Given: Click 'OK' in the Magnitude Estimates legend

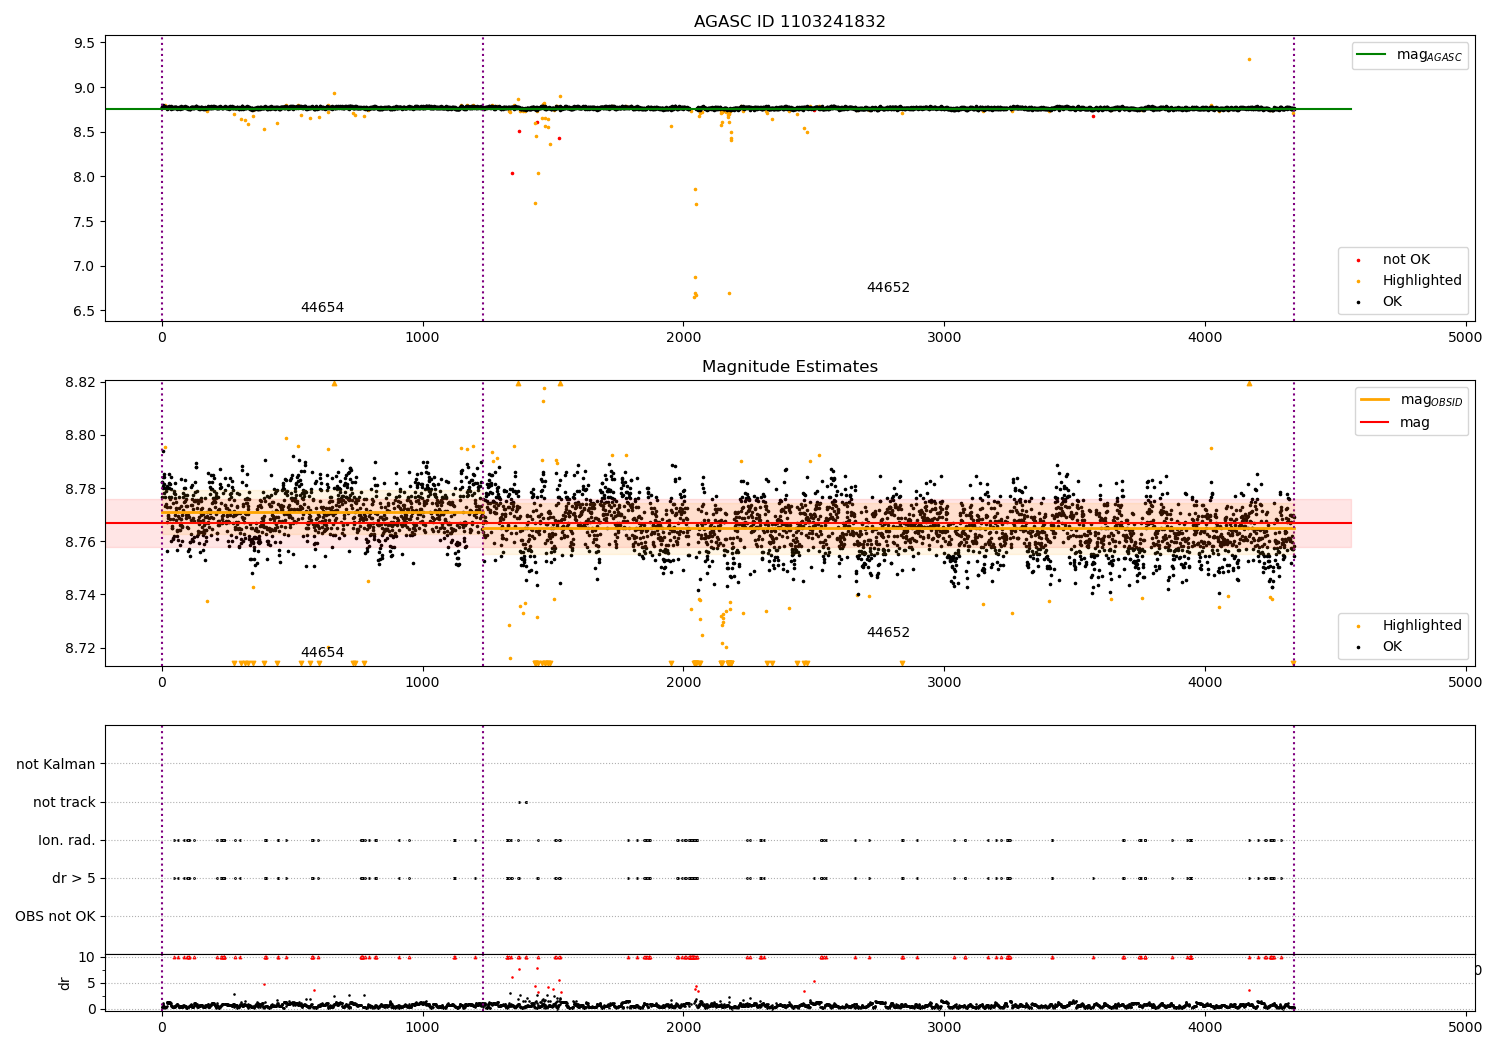Looking at the screenshot, I should pos(1392,647).
